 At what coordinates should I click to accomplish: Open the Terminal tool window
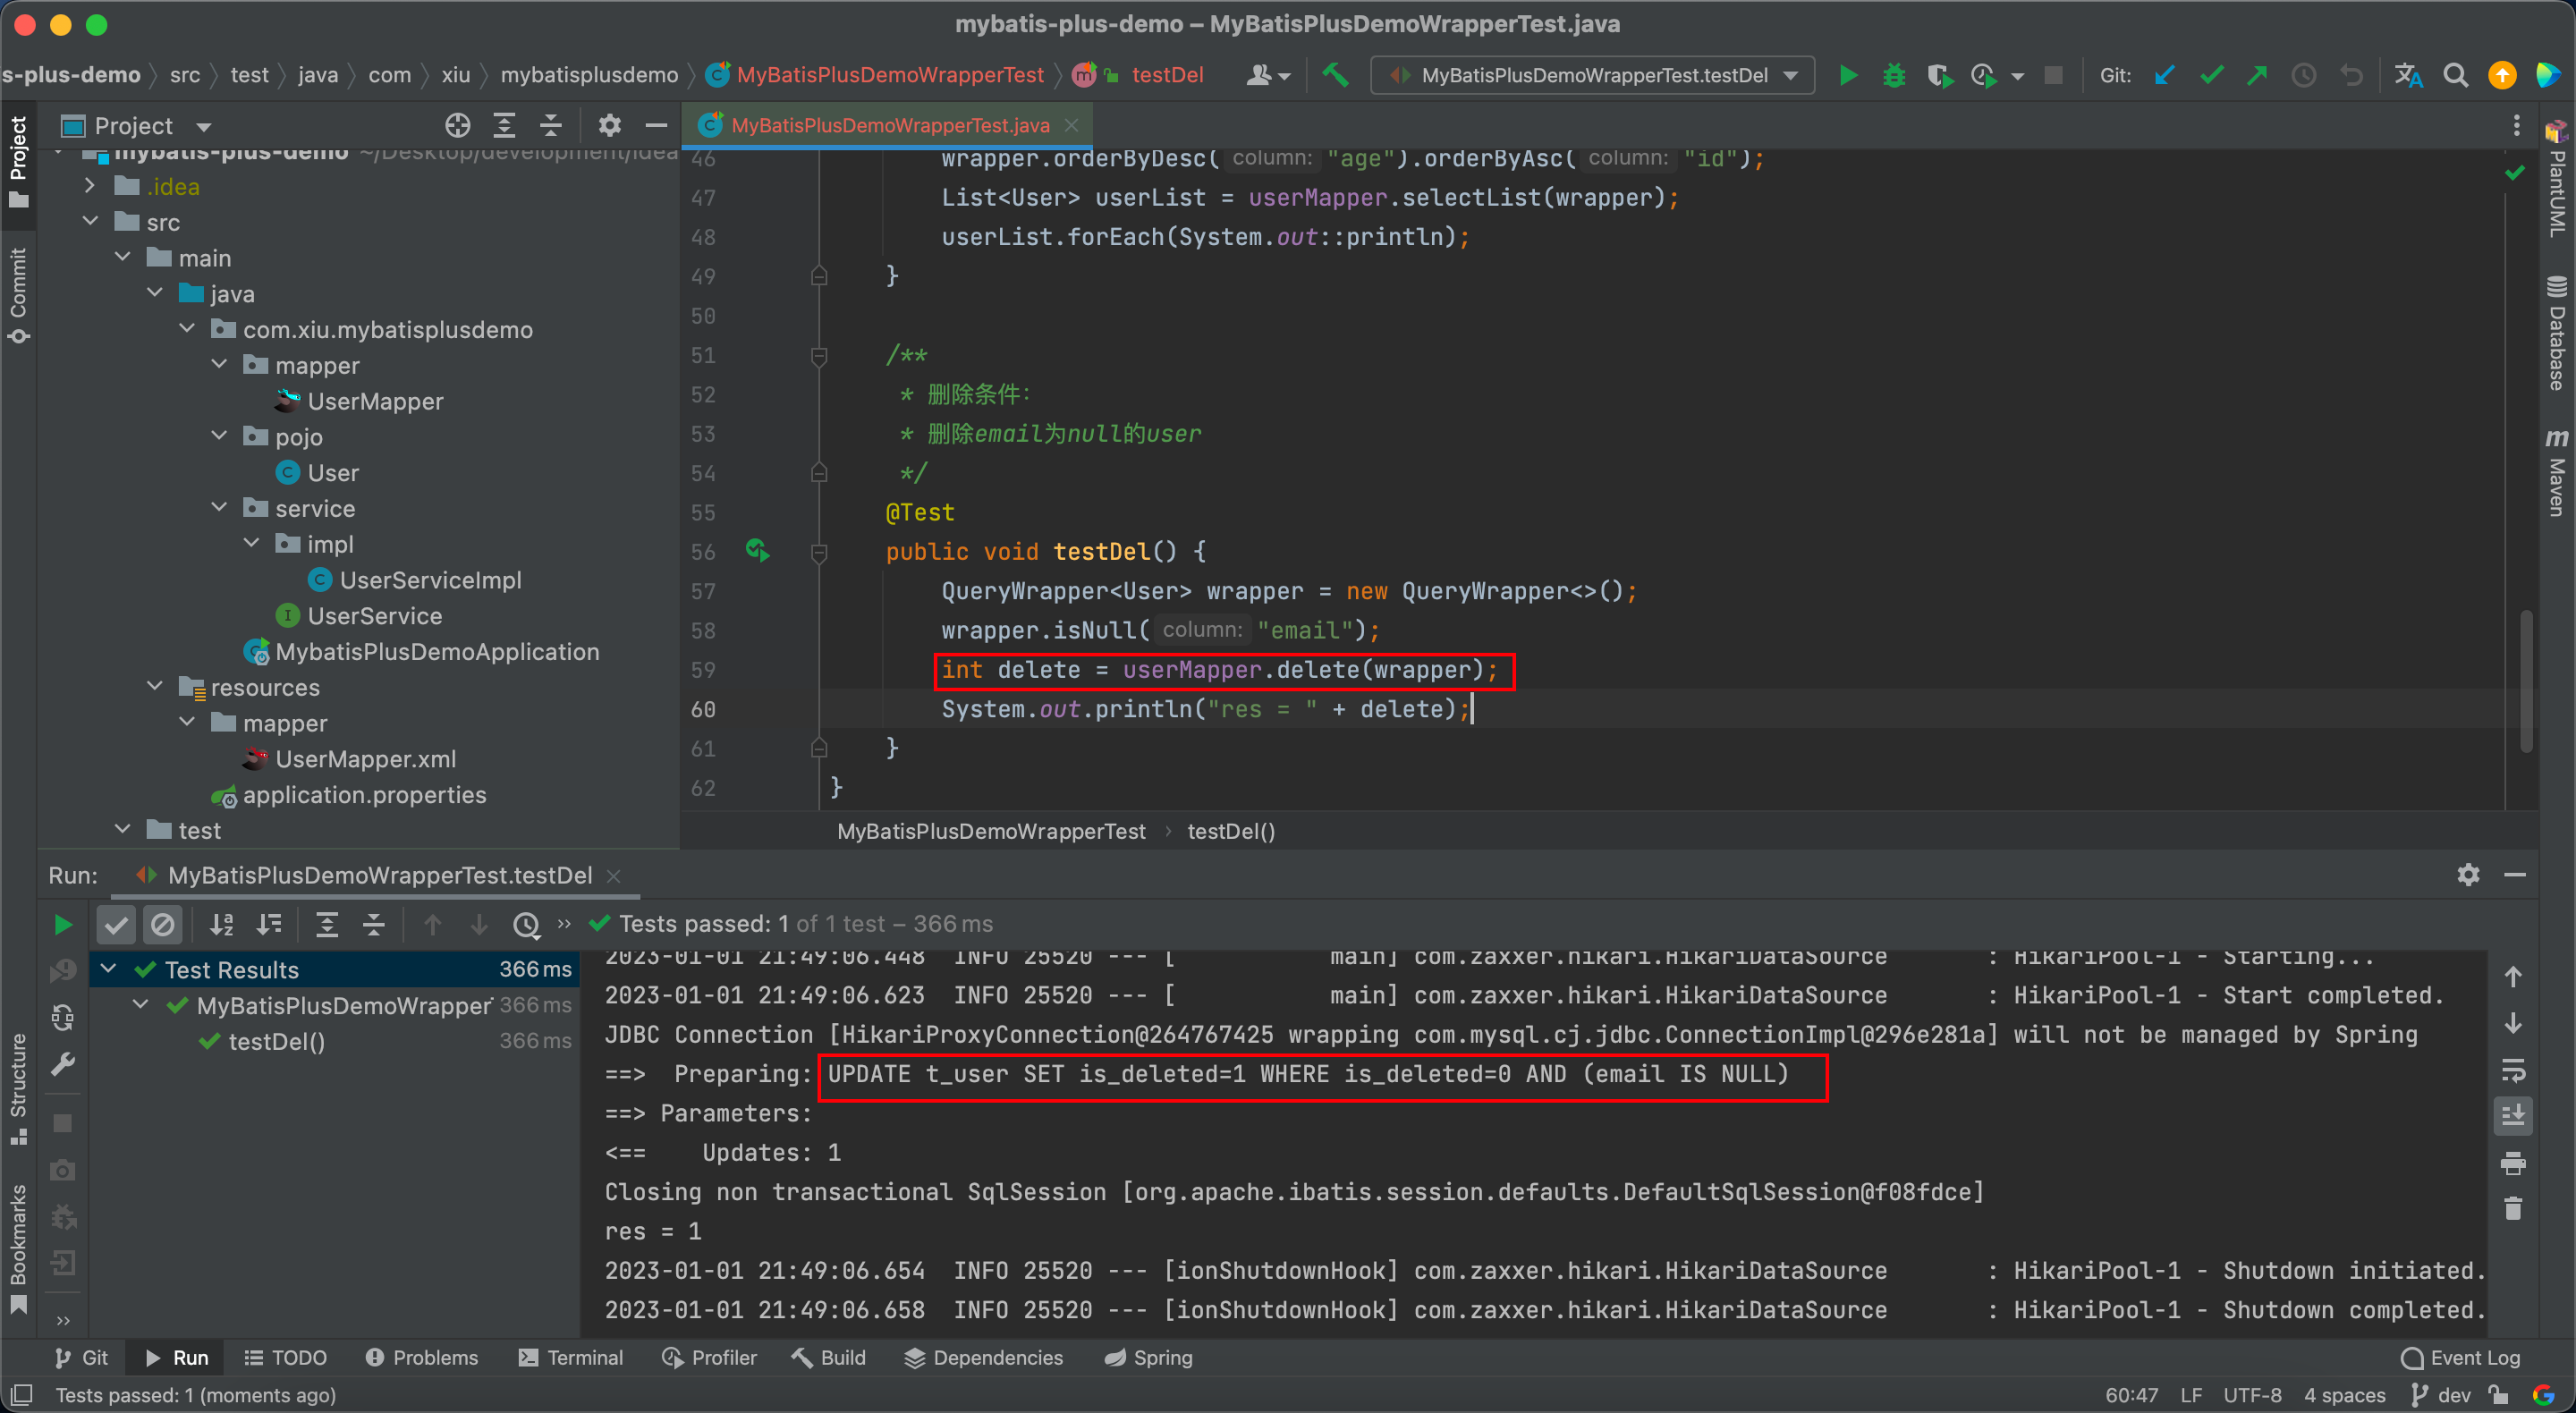(570, 1357)
